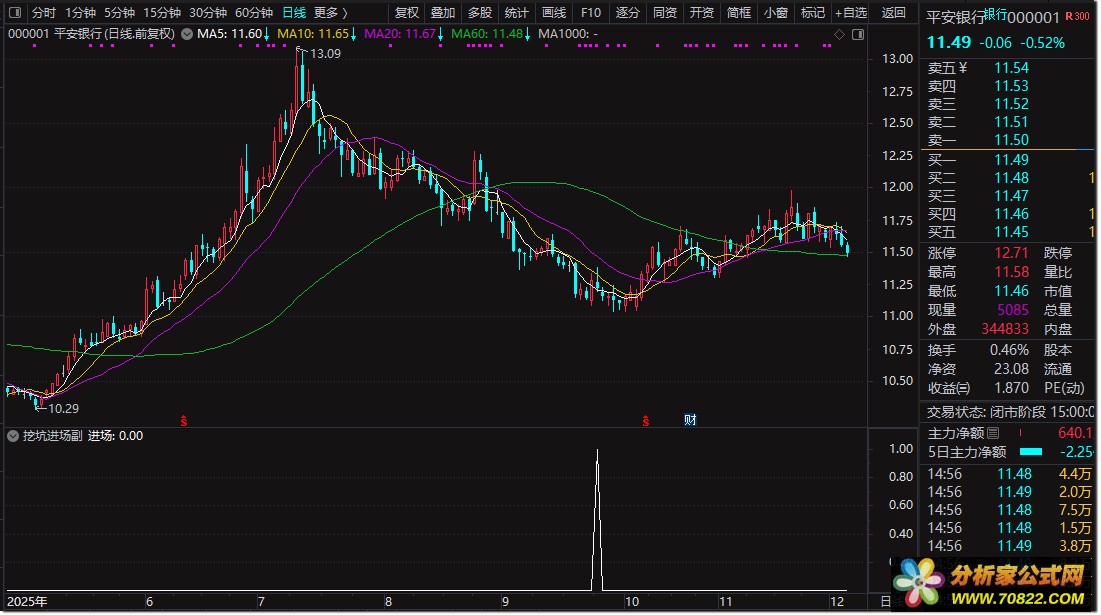Image resolution: width=1101 pixels, height=615 pixels.
Task: Click the 财 financial marker on the chart
Action: (x=690, y=420)
